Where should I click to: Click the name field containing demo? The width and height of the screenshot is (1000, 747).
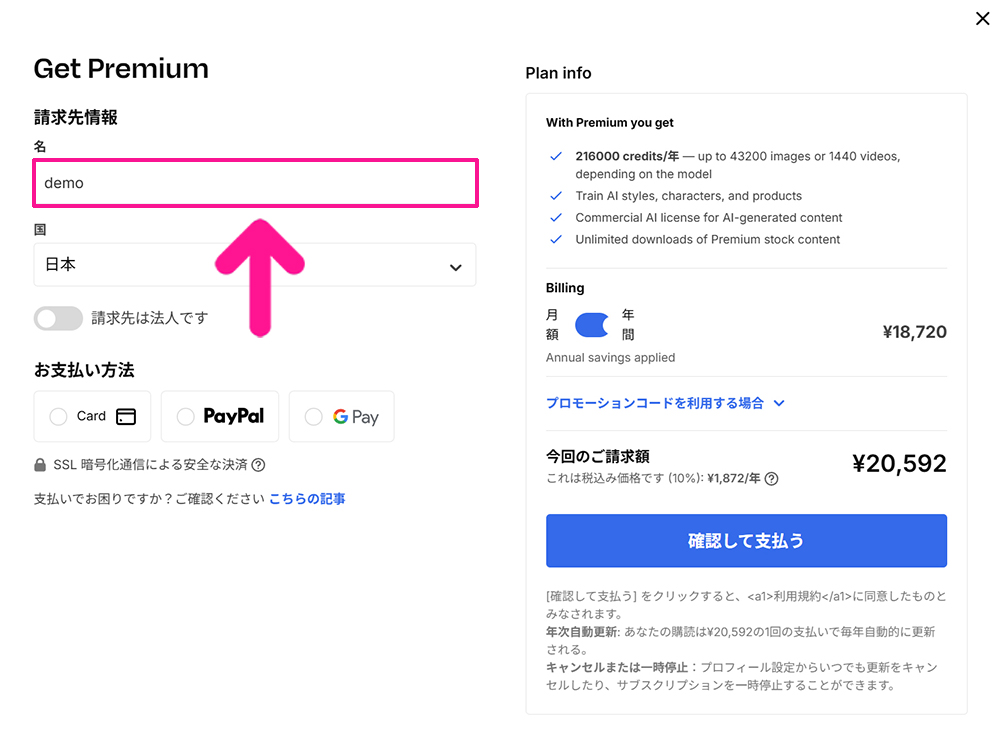(255, 183)
